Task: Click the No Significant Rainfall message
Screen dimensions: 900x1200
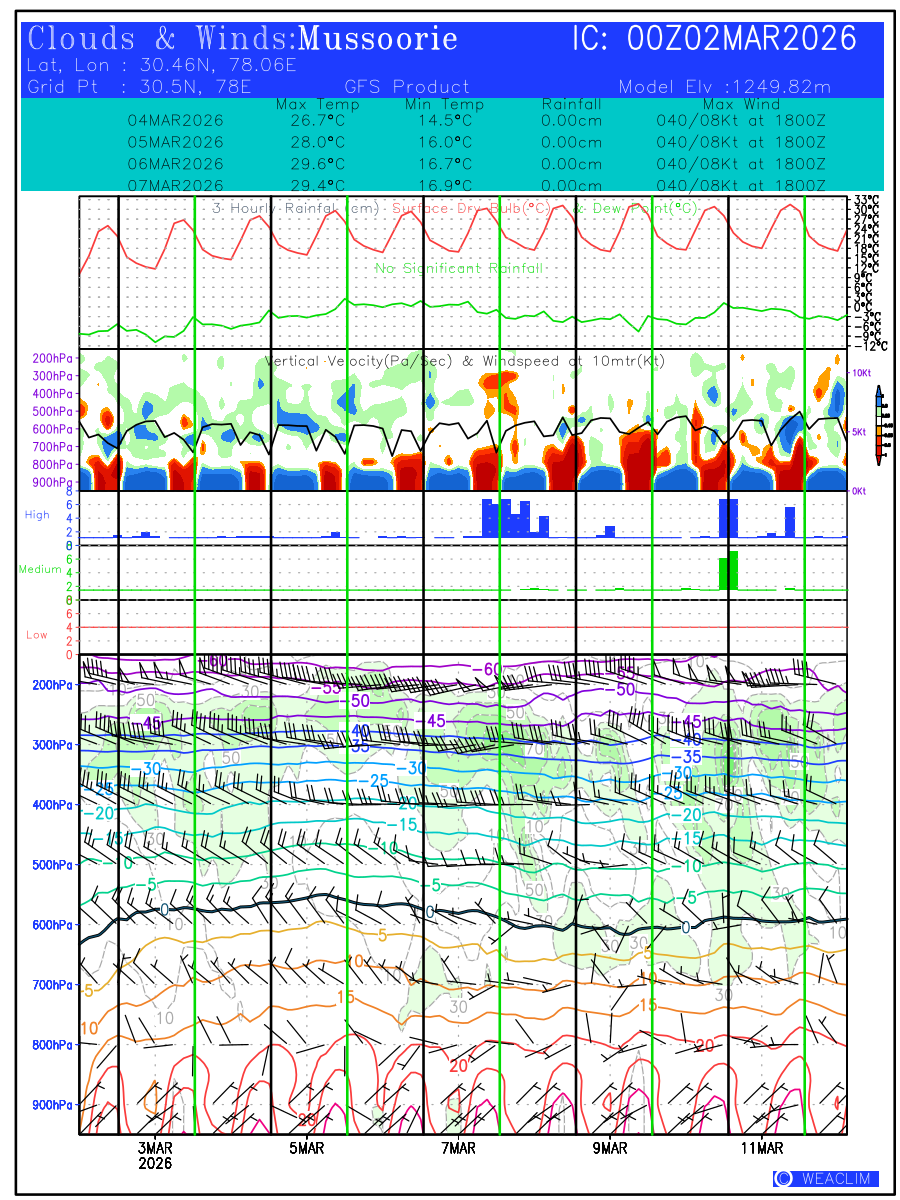Action: tap(459, 268)
